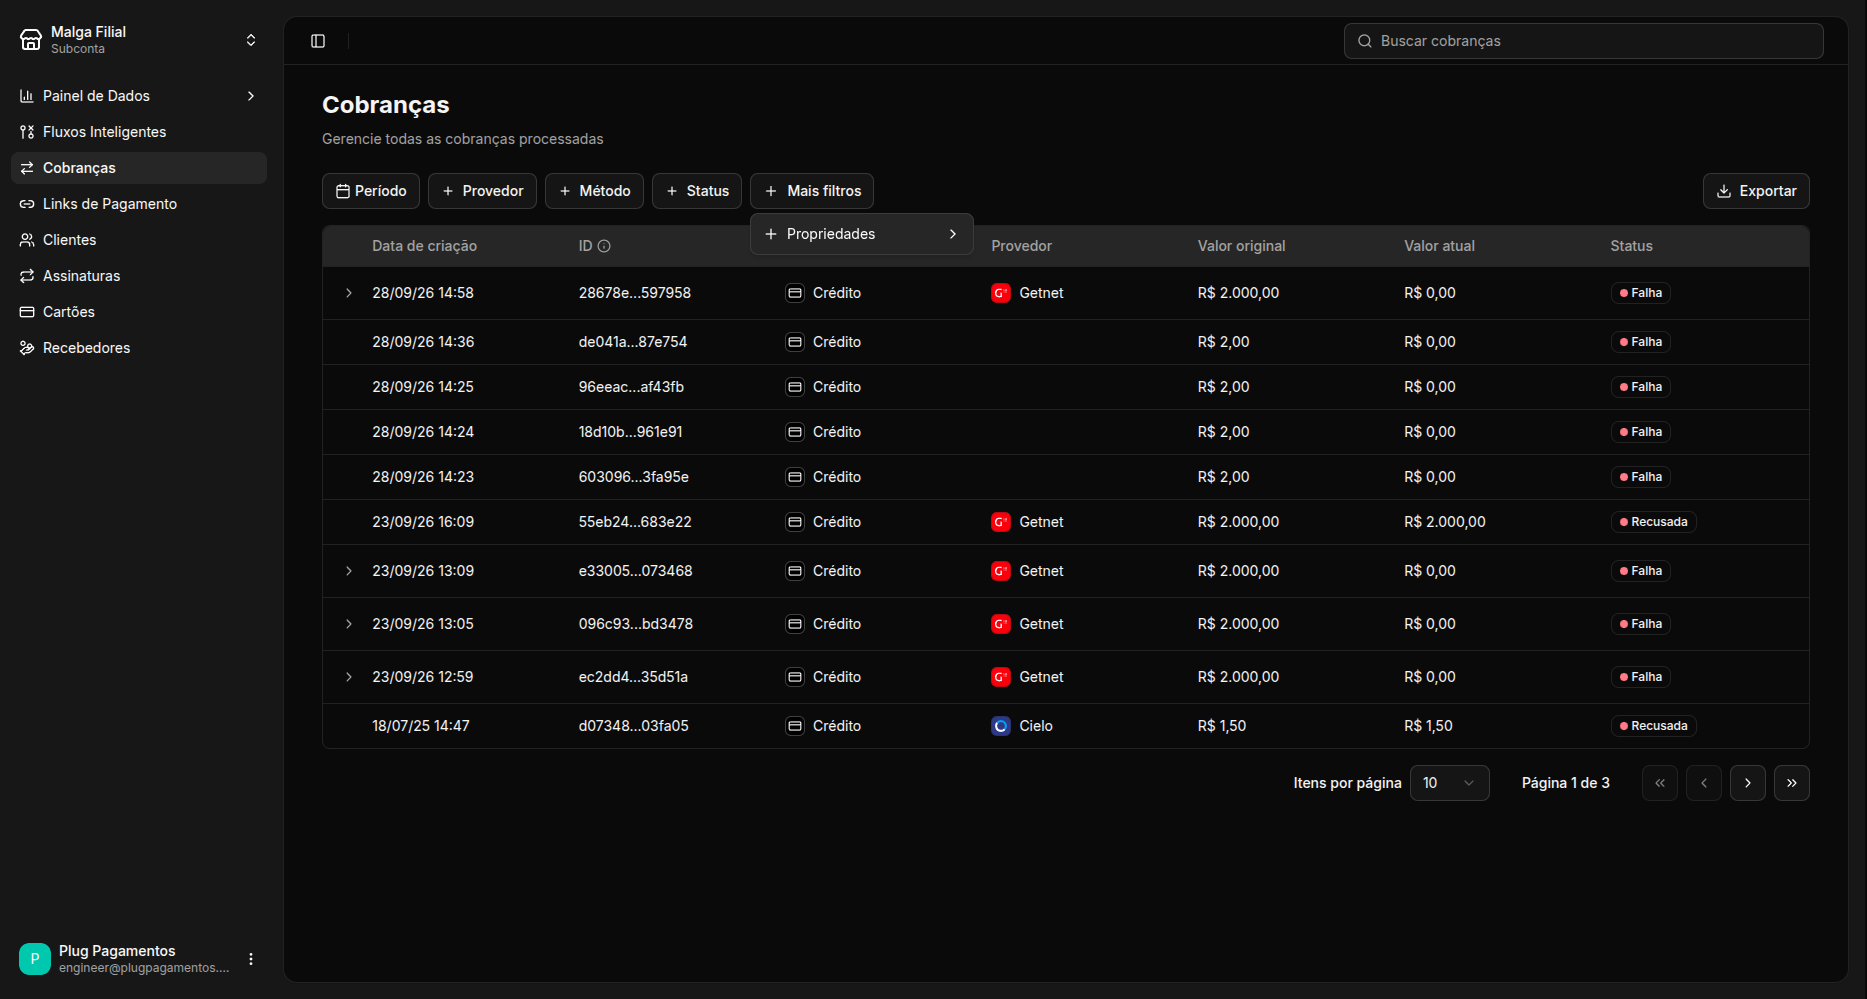Export charges with Exportar button

click(1756, 191)
